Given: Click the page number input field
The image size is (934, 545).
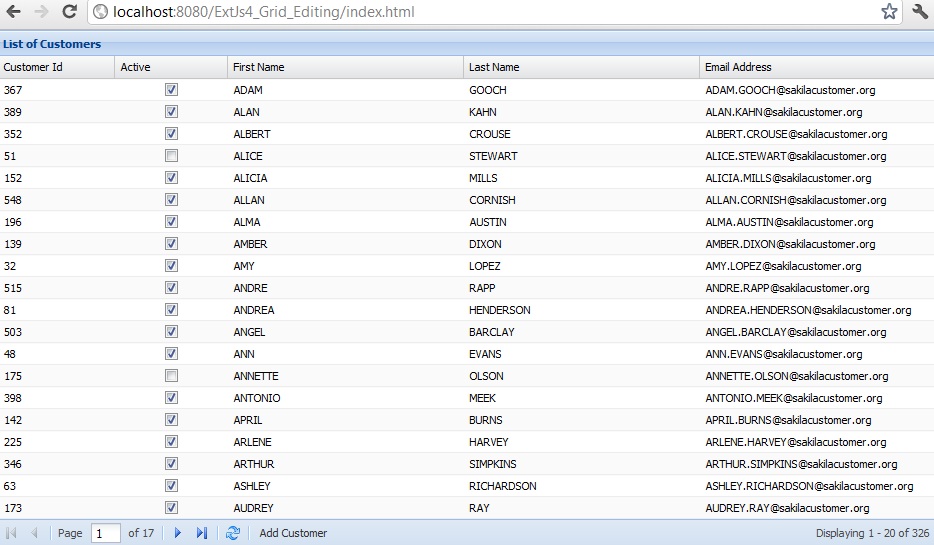Looking at the screenshot, I should (105, 534).
